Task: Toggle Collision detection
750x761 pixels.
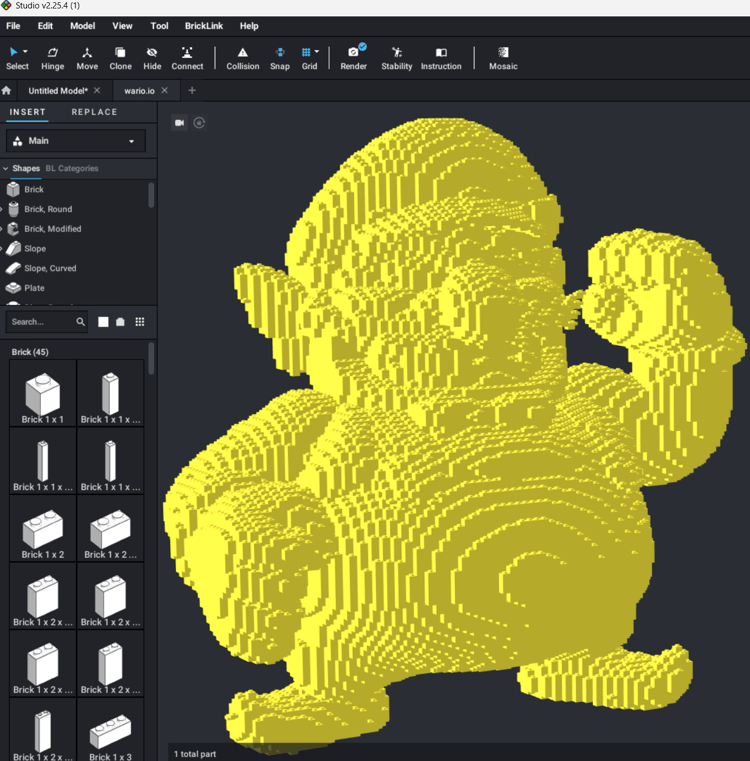Action: pos(243,58)
